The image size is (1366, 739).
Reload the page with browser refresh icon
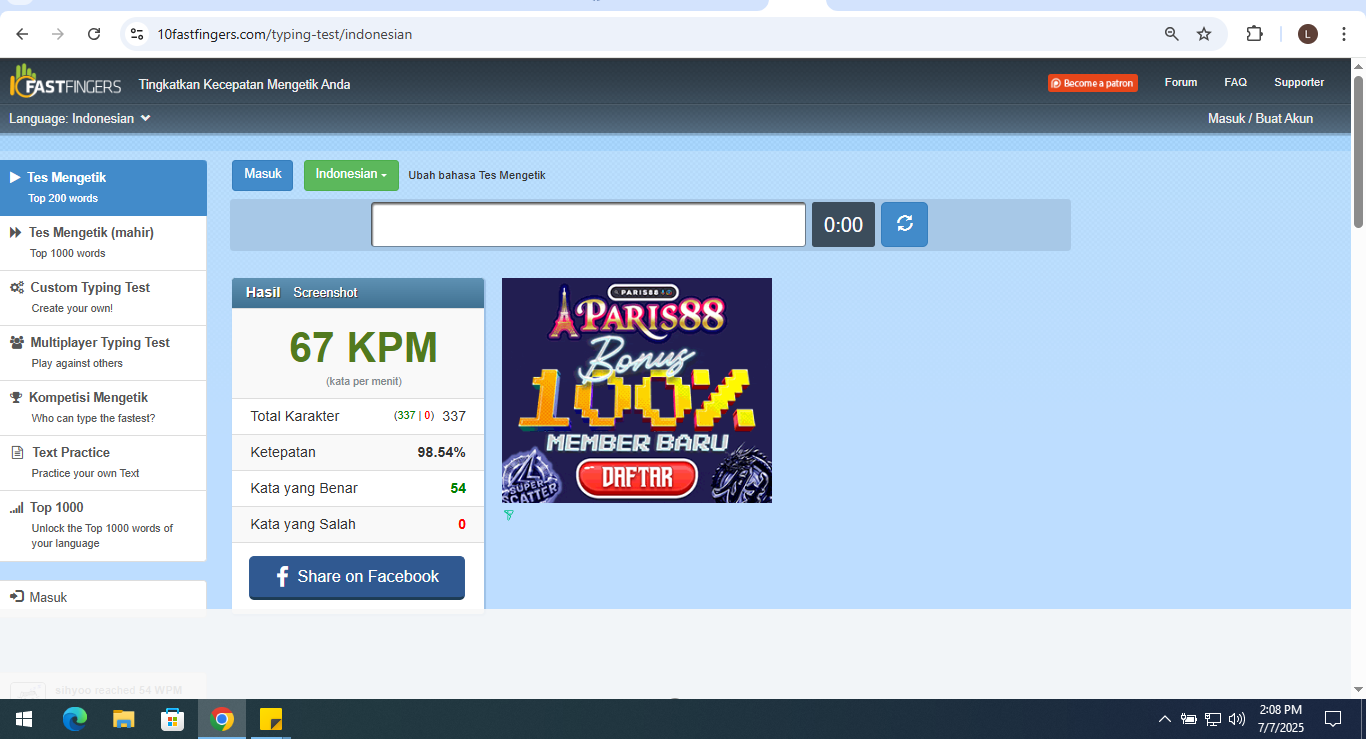click(94, 34)
